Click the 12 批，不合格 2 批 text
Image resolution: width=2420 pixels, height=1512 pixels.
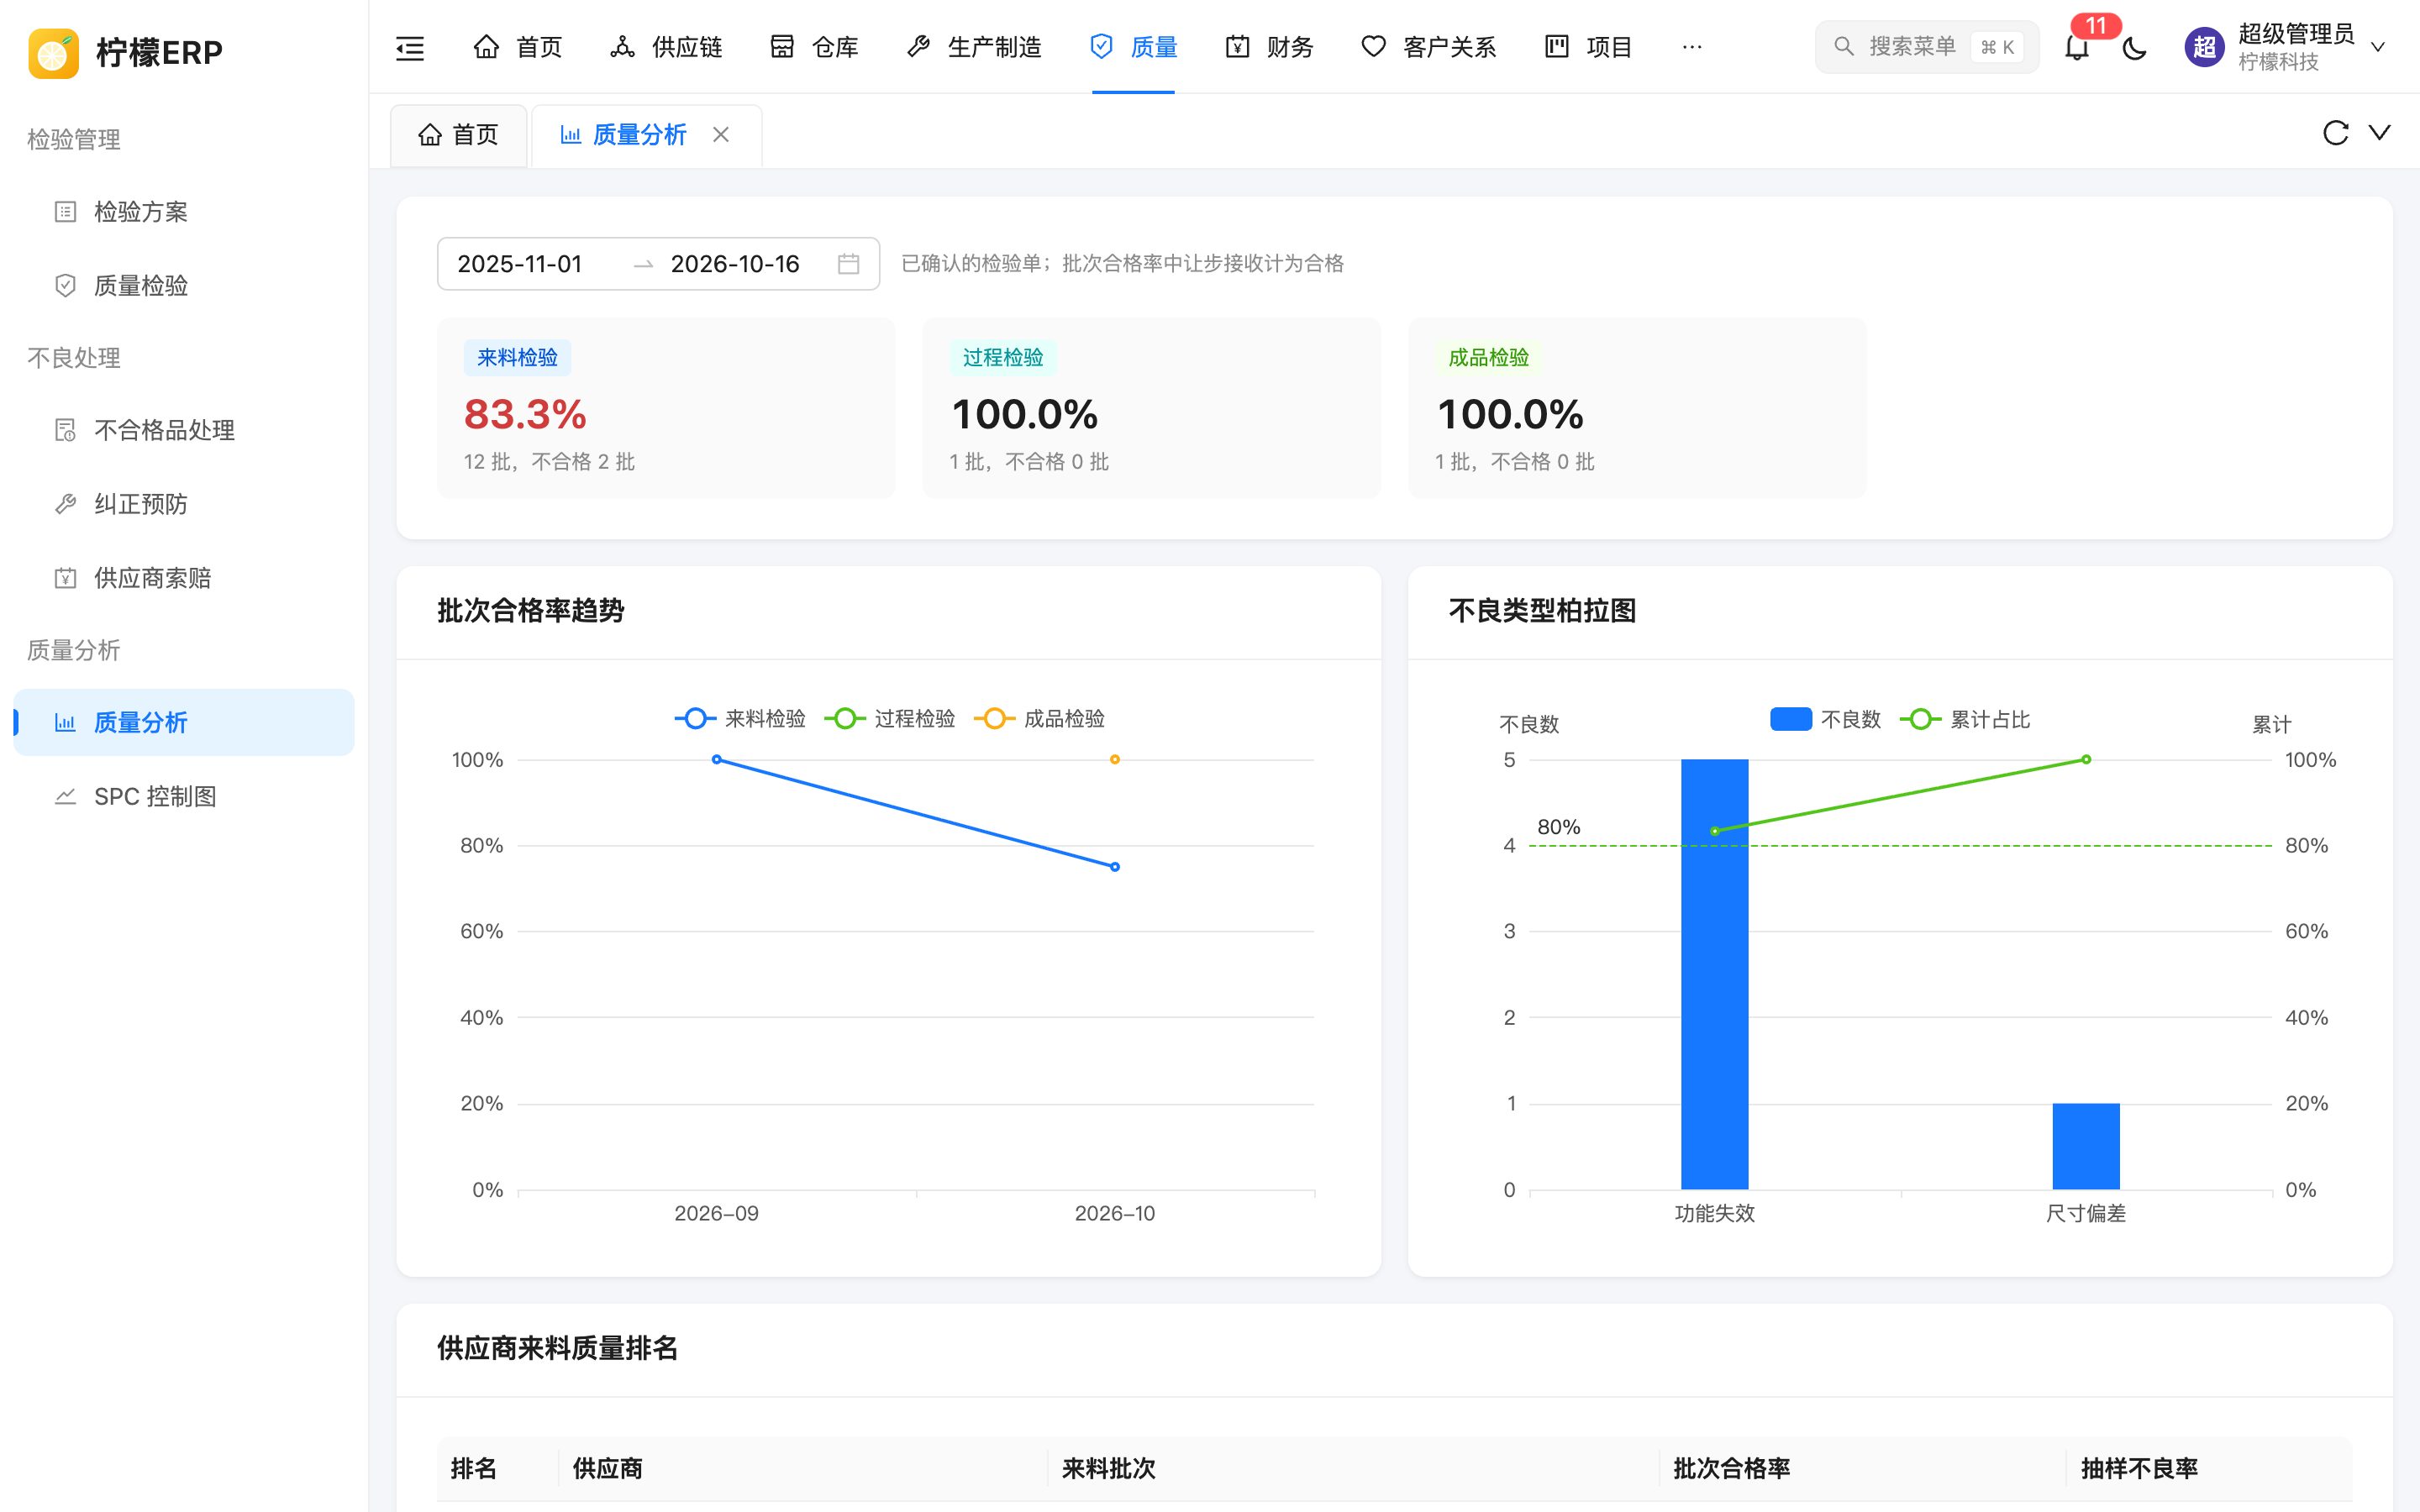pos(549,461)
